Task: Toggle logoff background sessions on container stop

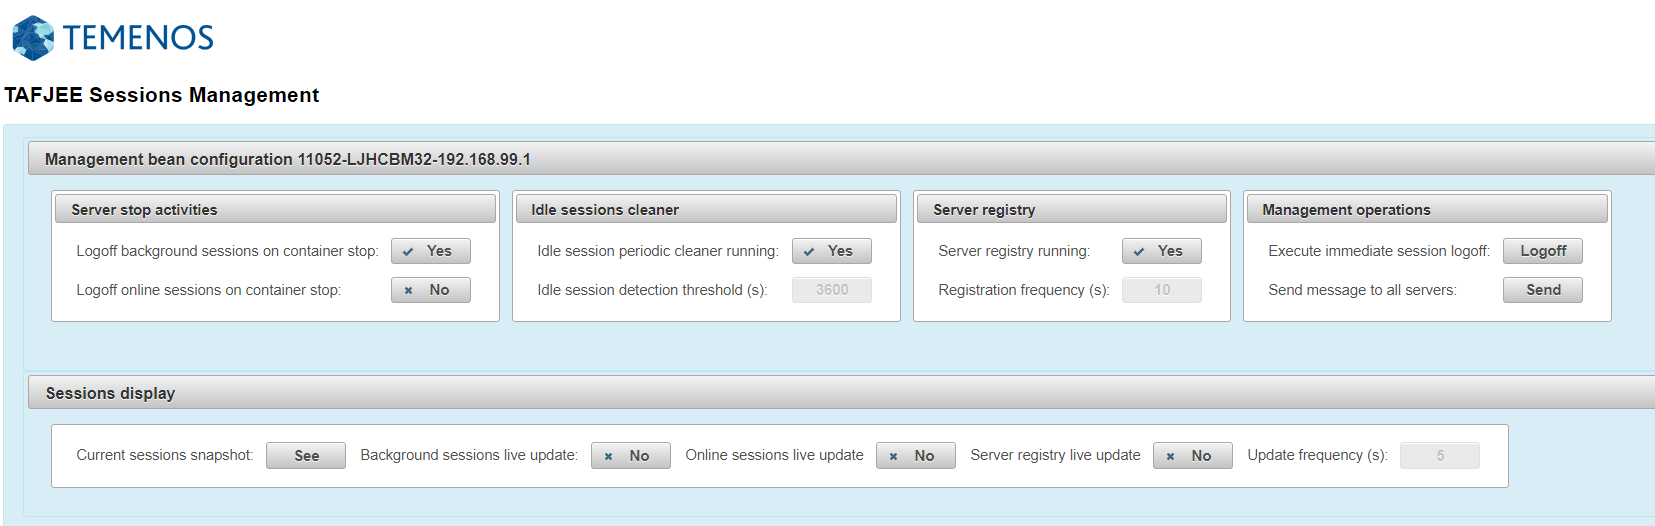Action: tap(430, 251)
